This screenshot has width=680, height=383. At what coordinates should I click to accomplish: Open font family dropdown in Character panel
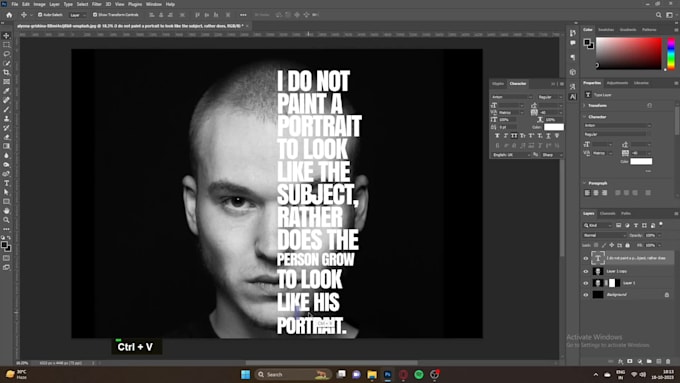[x=512, y=97]
